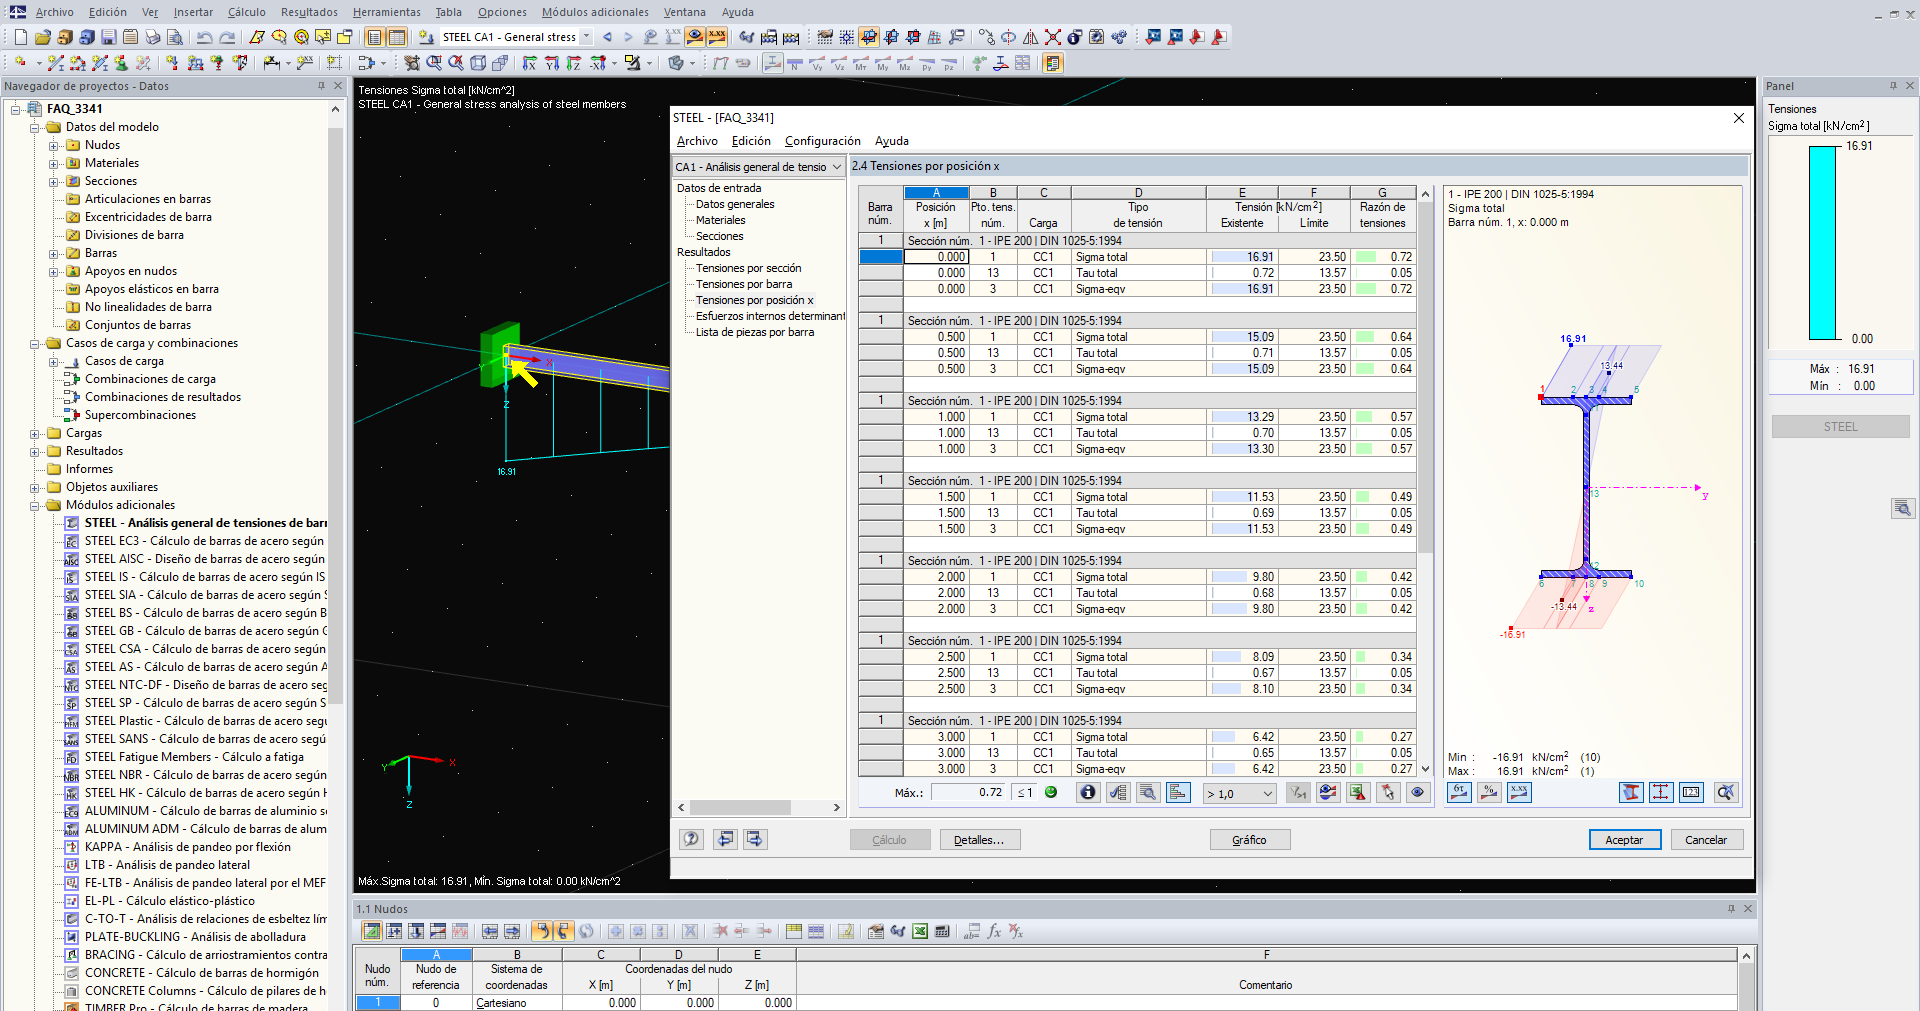Click the Excel export icon in the dialog
1920x1011 pixels.
(1357, 792)
